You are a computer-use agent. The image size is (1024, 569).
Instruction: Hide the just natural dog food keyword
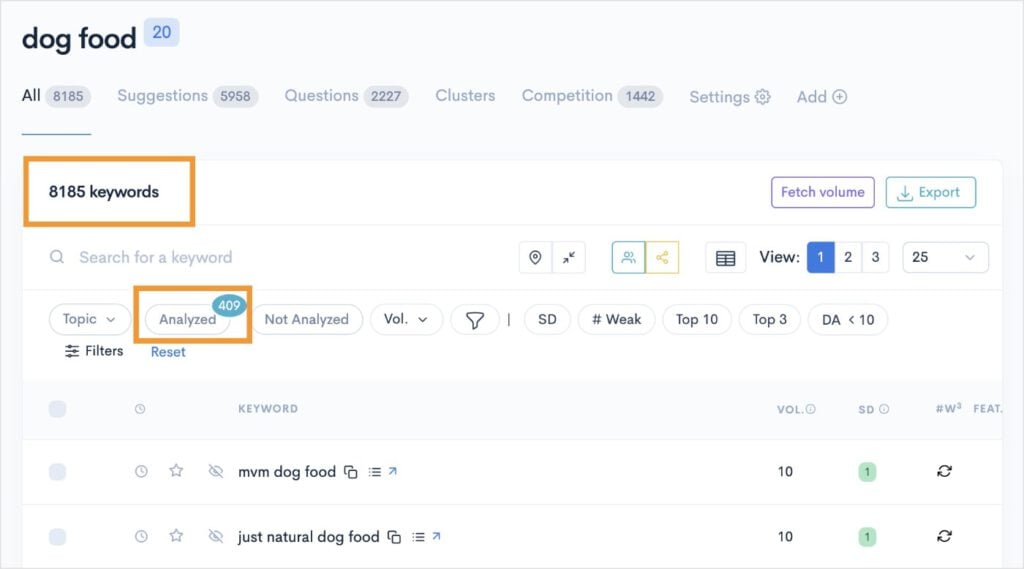point(216,536)
